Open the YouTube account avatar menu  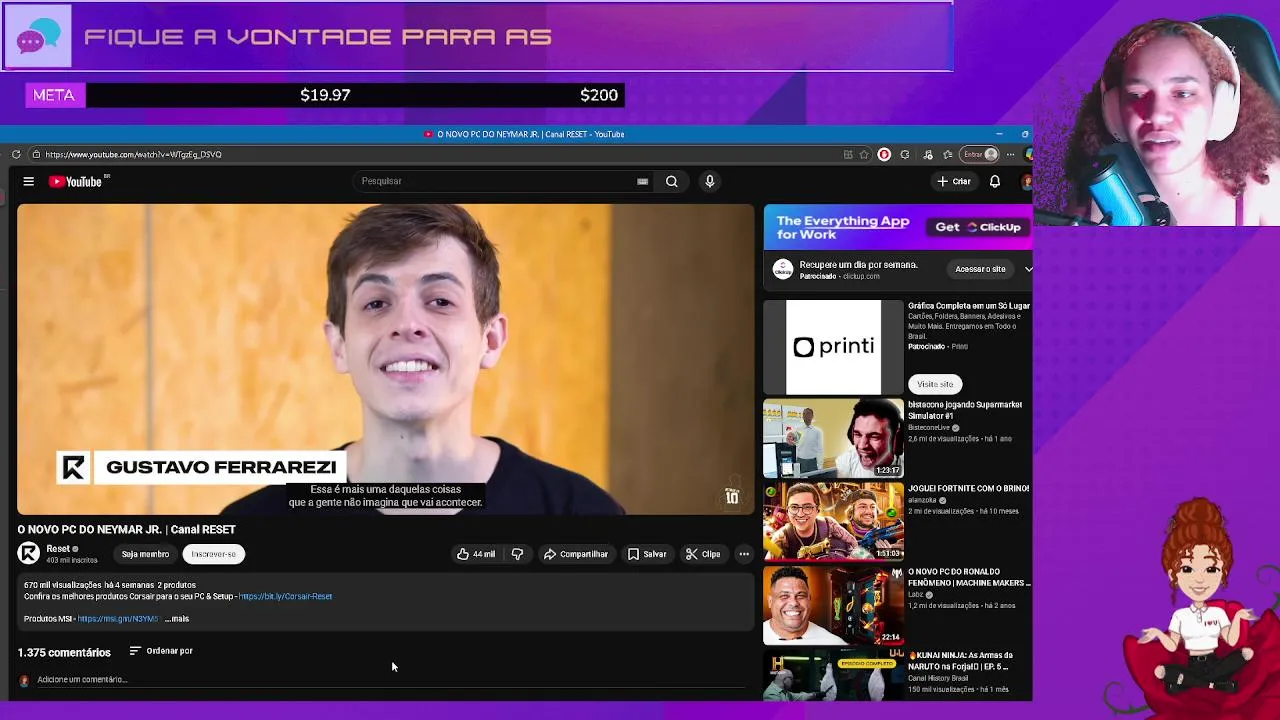[1026, 181]
